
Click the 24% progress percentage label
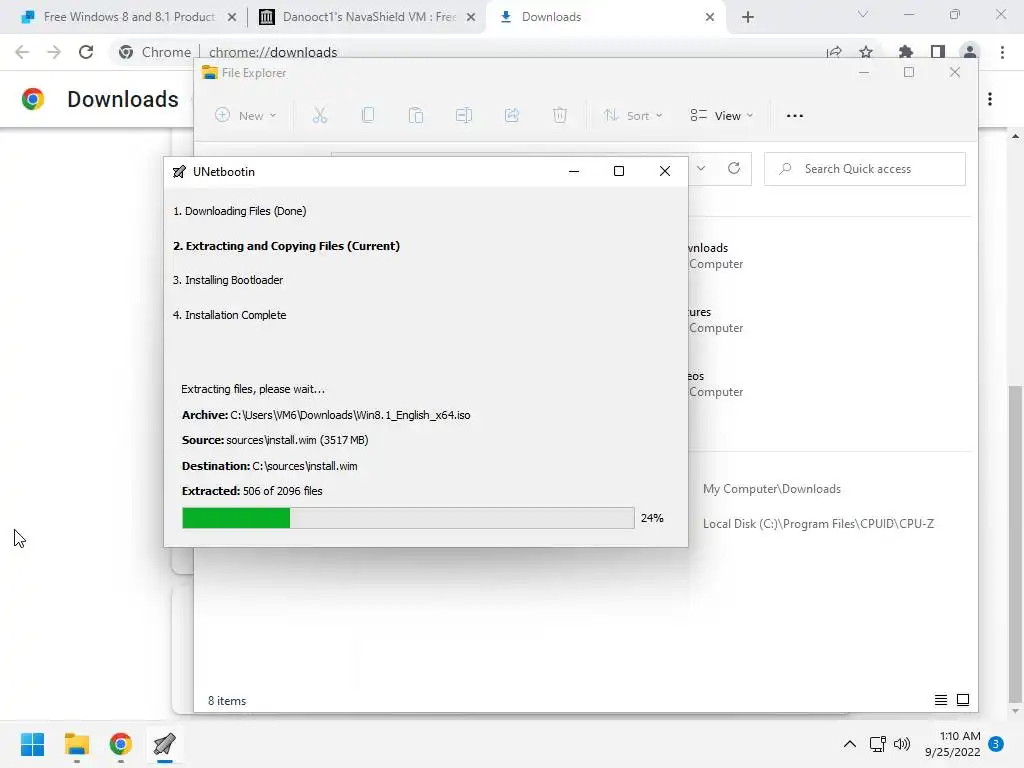click(652, 518)
